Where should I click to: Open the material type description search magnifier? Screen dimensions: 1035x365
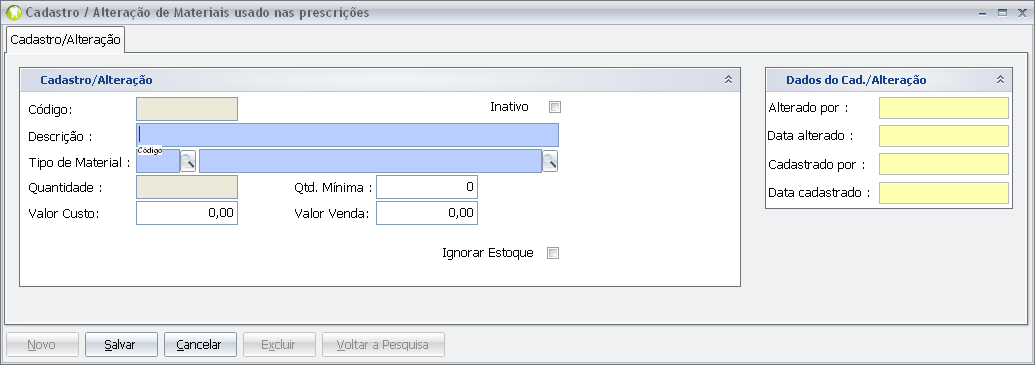(550, 161)
